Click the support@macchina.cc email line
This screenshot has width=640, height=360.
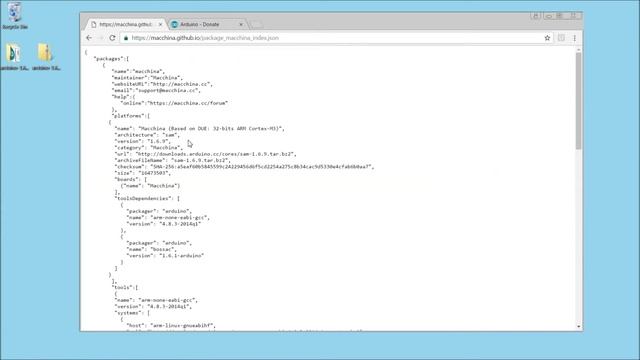[x=156, y=90]
